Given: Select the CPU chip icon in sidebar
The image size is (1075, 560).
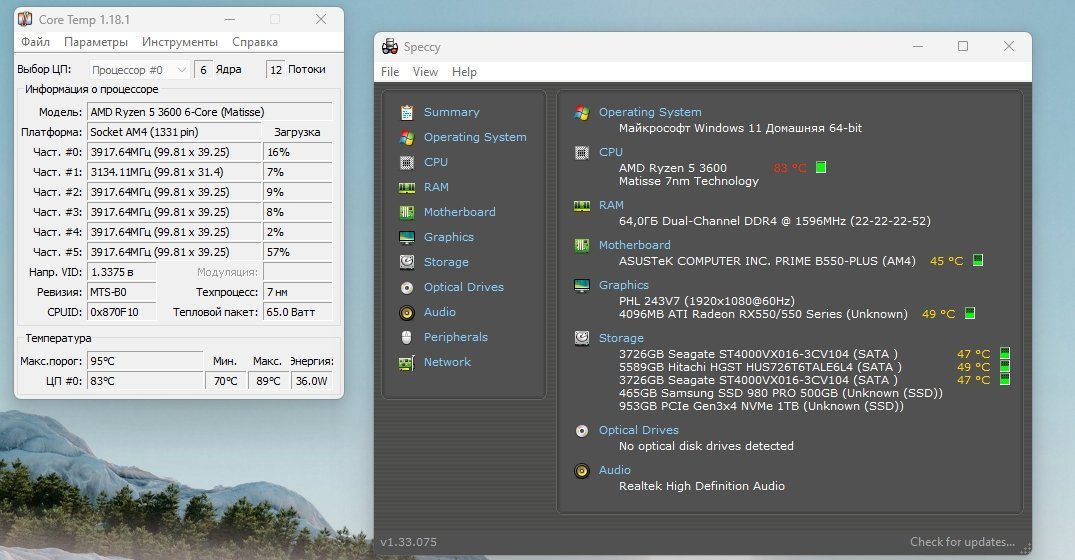Looking at the screenshot, I should (x=407, y=162).
